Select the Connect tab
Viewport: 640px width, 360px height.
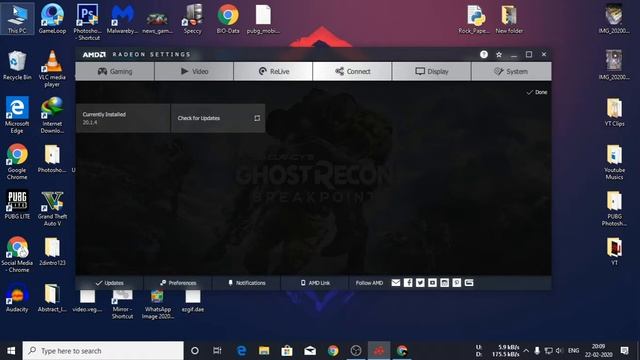[x=352, y=71]
